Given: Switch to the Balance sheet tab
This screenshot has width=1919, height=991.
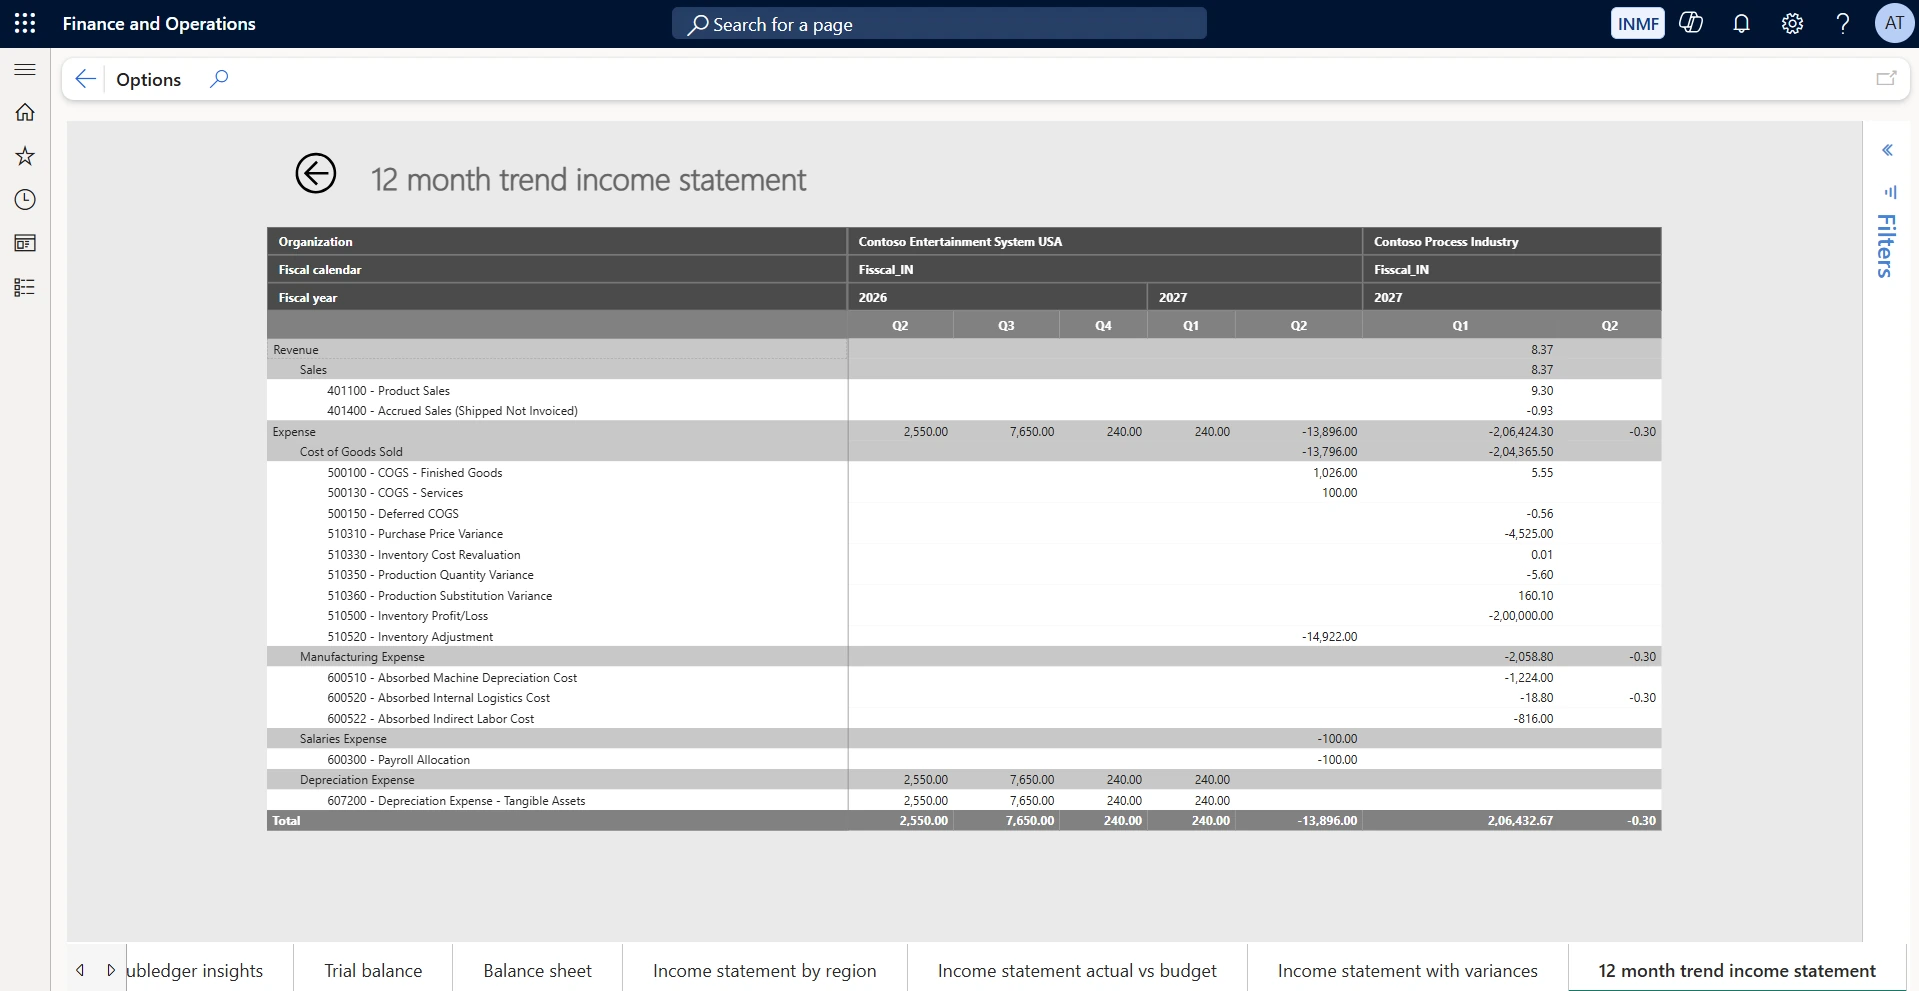Looking at the screenshot, I should point(537,970).
